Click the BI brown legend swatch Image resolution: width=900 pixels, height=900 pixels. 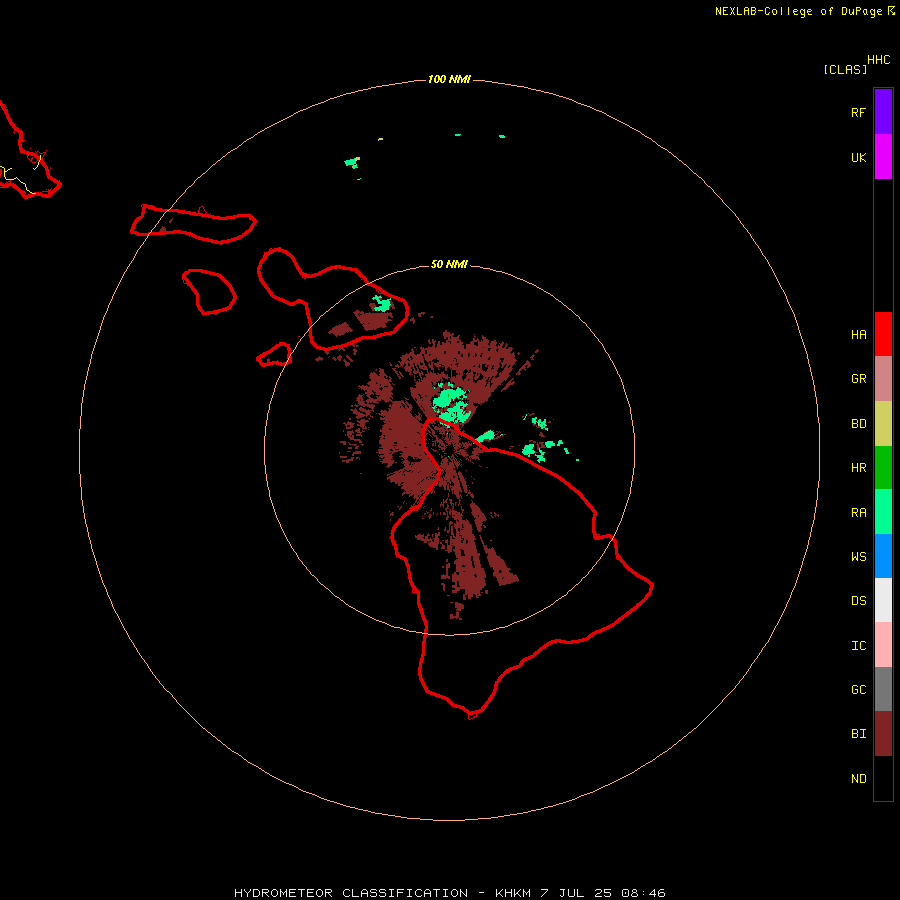coord(883,734)
